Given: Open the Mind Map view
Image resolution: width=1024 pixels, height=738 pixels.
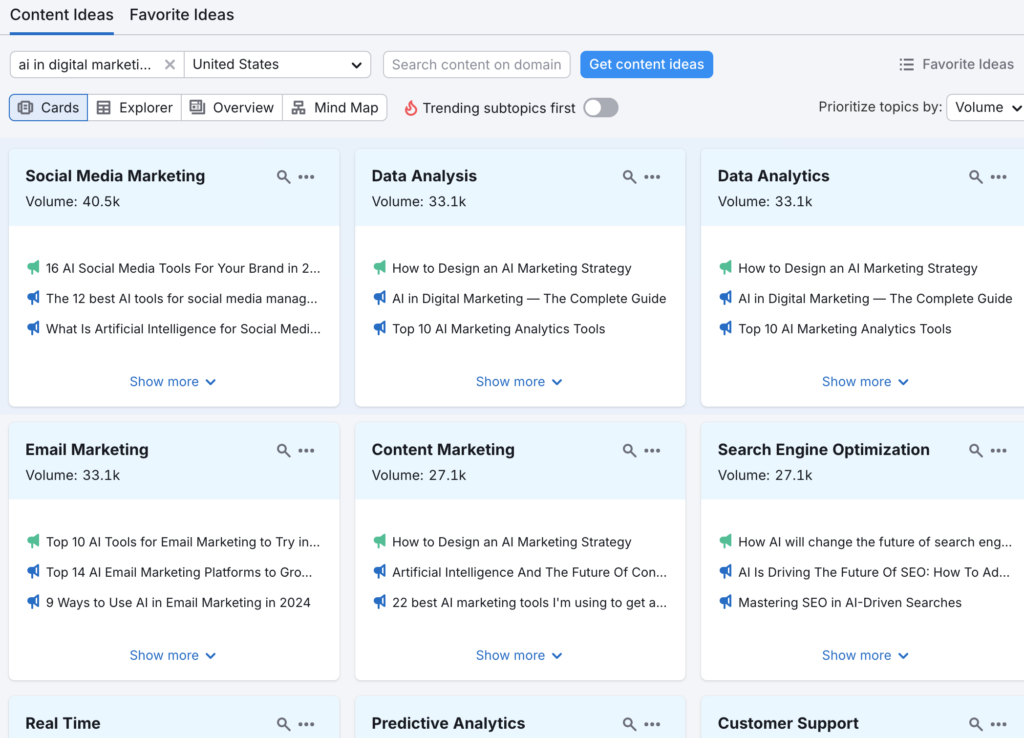Looking at the screenshot, I should (x=335, y=107).
